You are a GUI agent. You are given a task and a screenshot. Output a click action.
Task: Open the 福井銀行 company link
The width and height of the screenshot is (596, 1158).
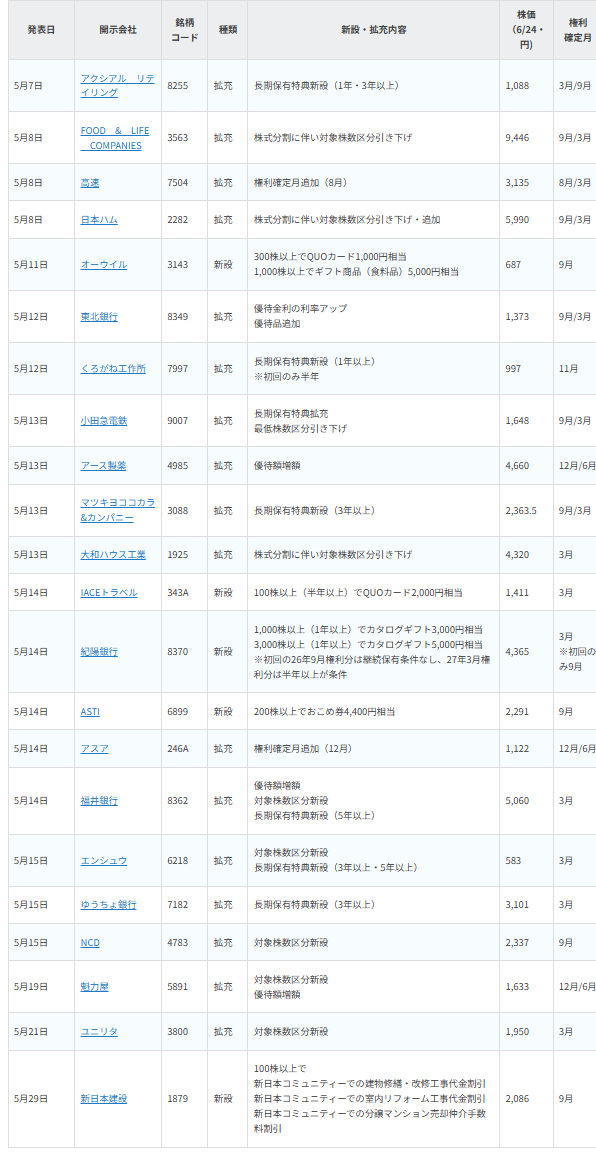click(x=99, y=801)
